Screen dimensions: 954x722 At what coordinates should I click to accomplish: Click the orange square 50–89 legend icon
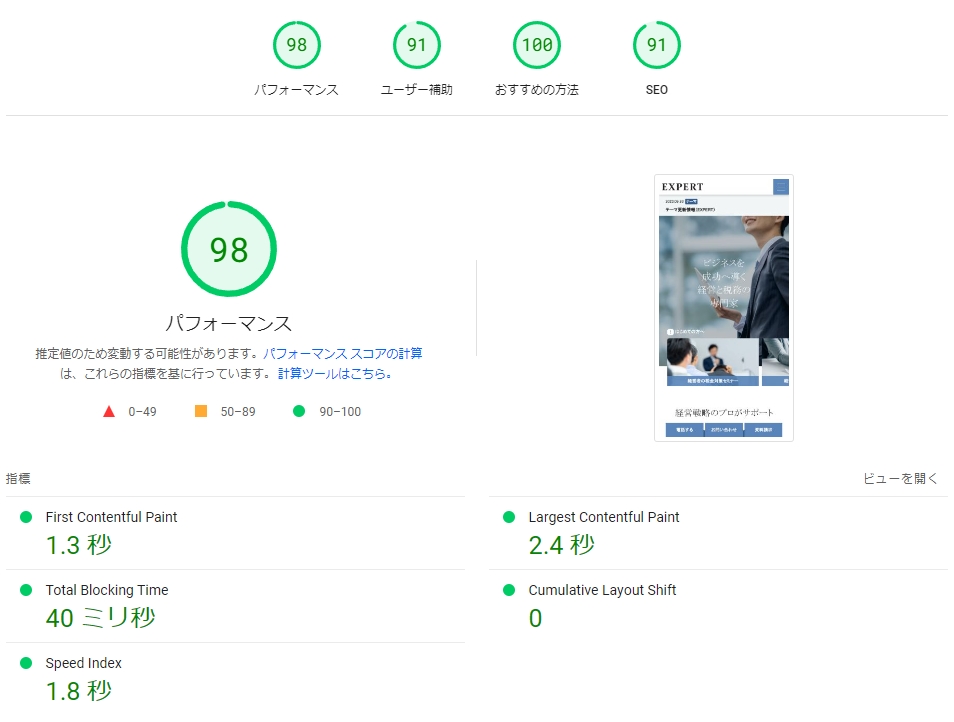pos(201,411)
